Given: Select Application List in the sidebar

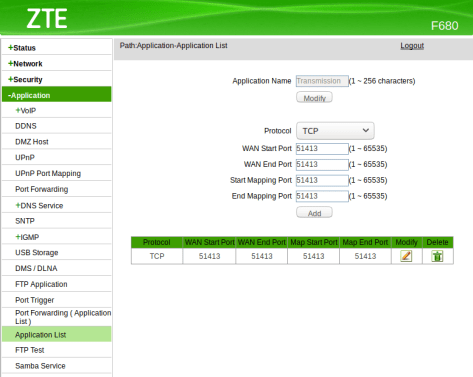Looking at the screenshot, I should pos(56,335).
